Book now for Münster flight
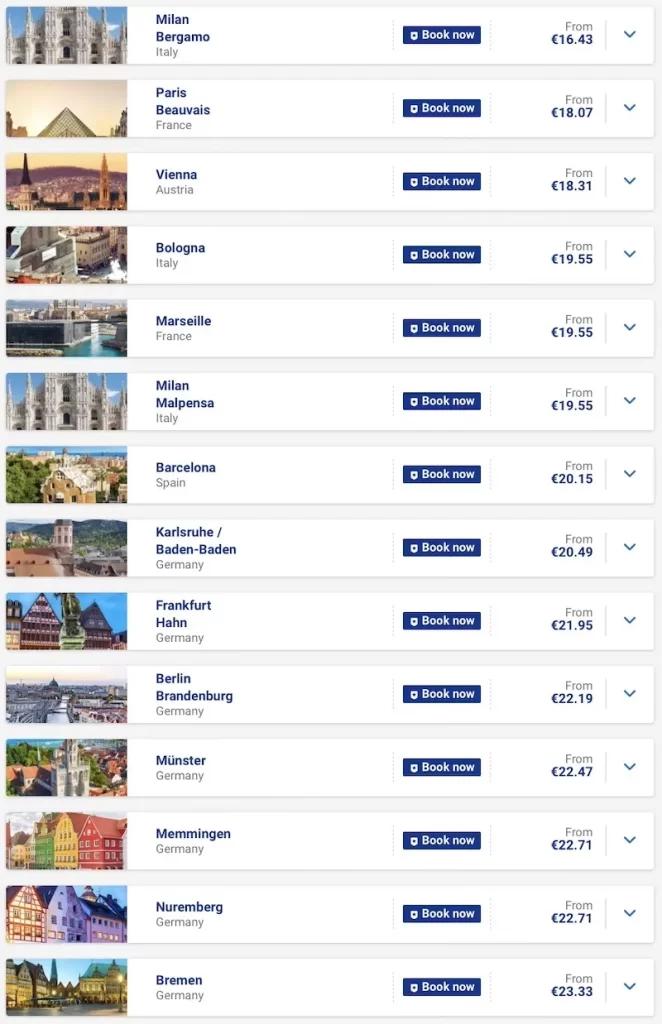 click(x=442, y=767)
